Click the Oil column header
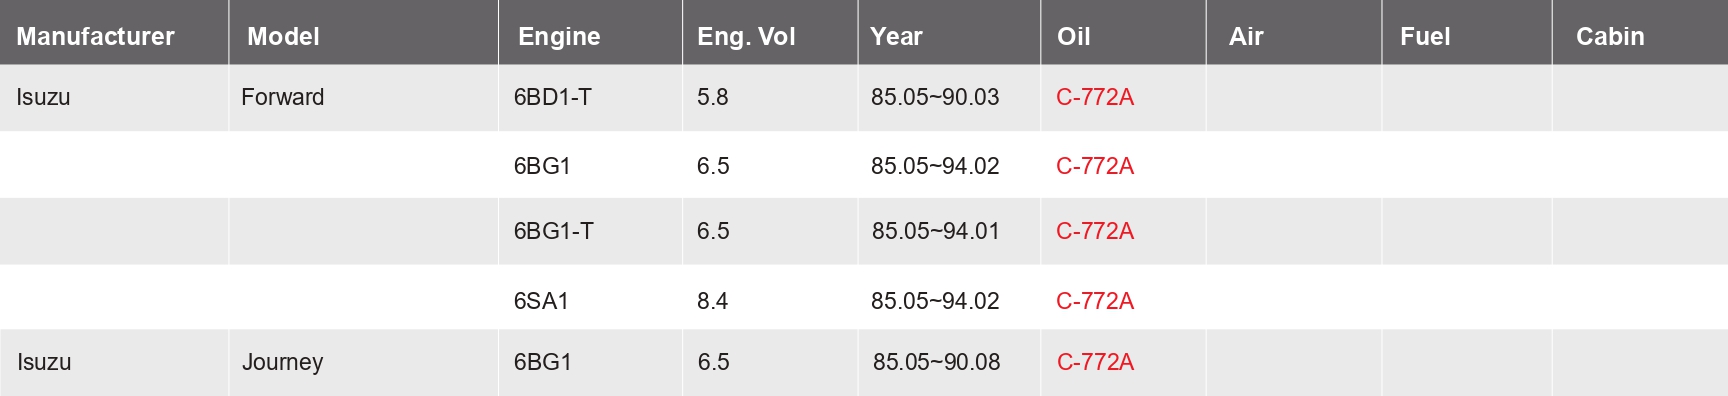 1073,37
